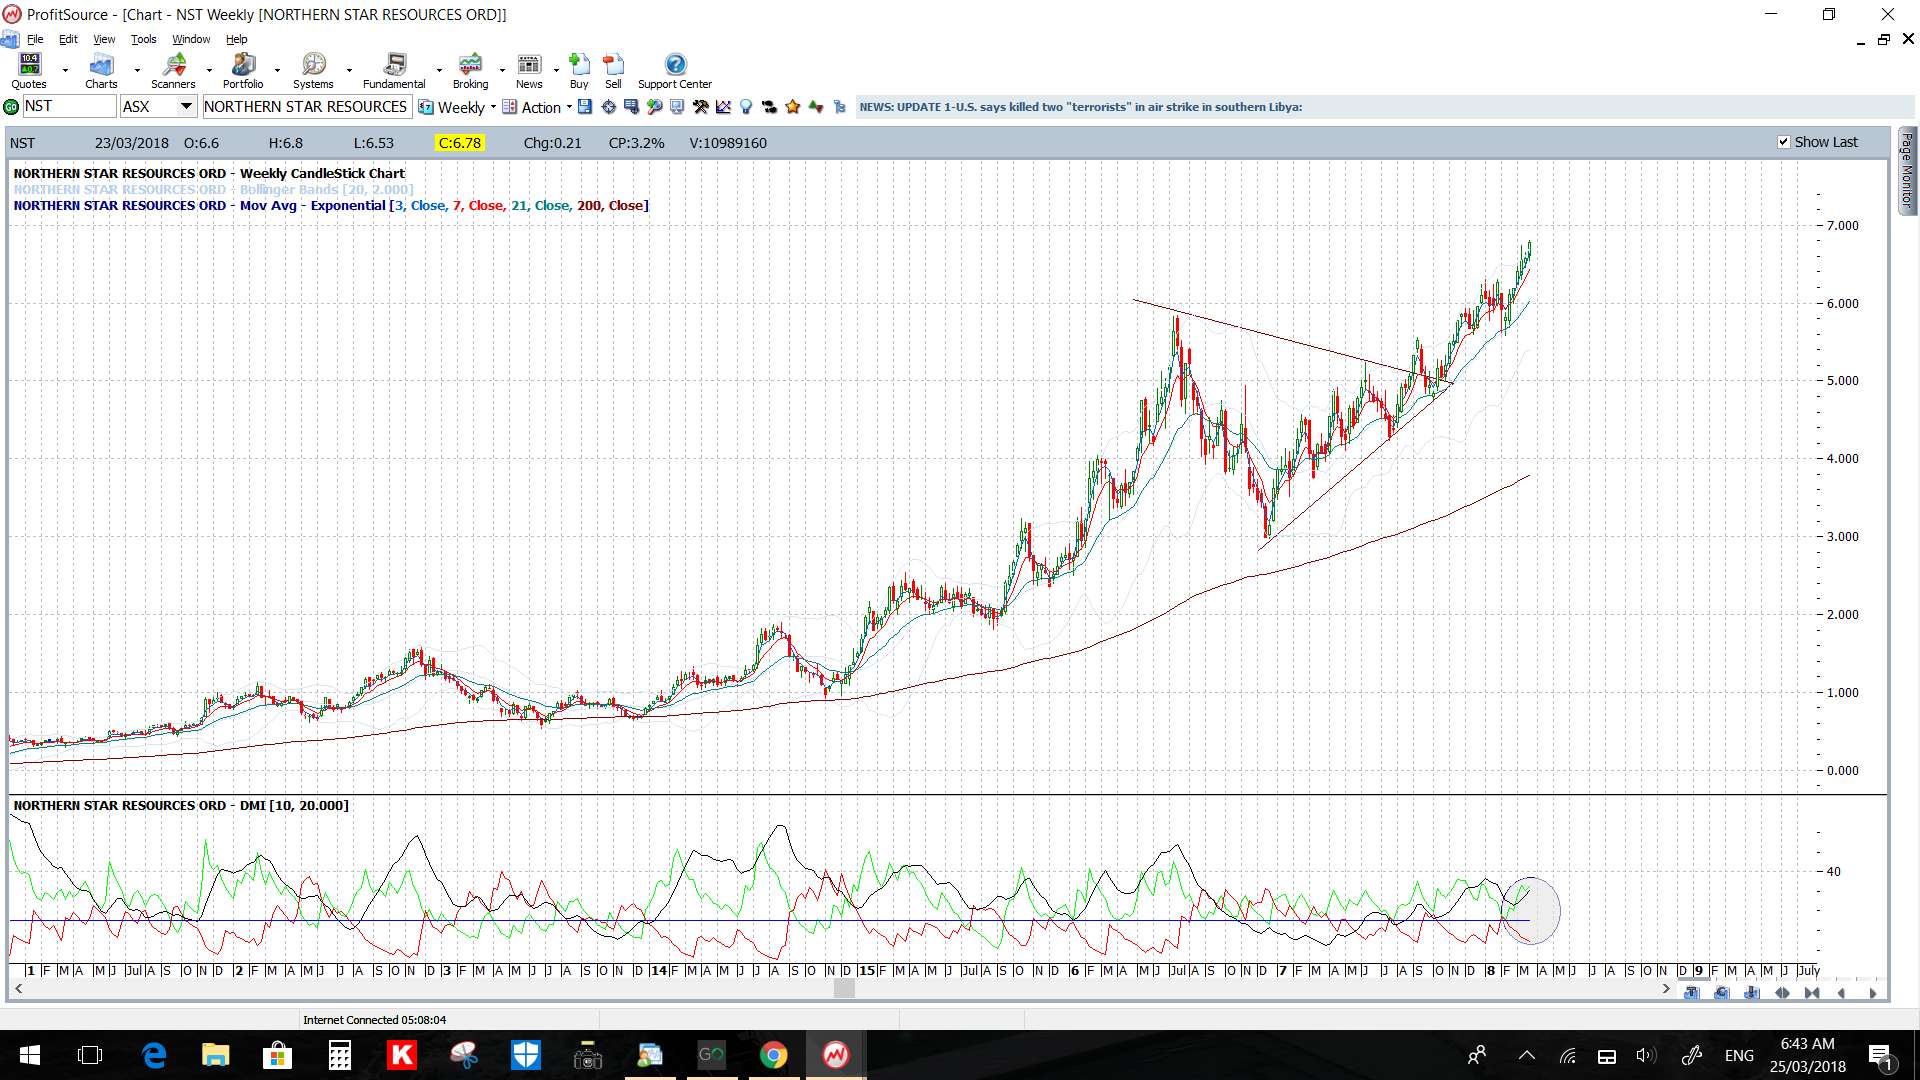Click the hammer and wrench tools icon

(x=700, y=107)
